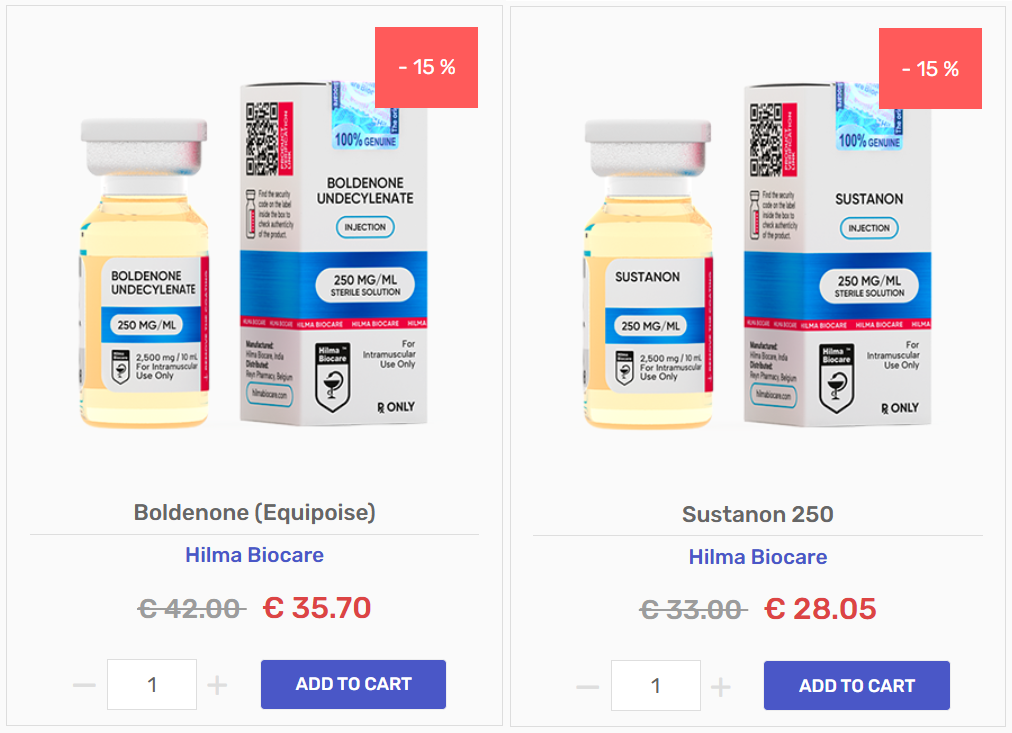The height and width of the screenshot is (733, 1012).
Task: Open the Sustanon 250 product title
Action: coord(758,515)
